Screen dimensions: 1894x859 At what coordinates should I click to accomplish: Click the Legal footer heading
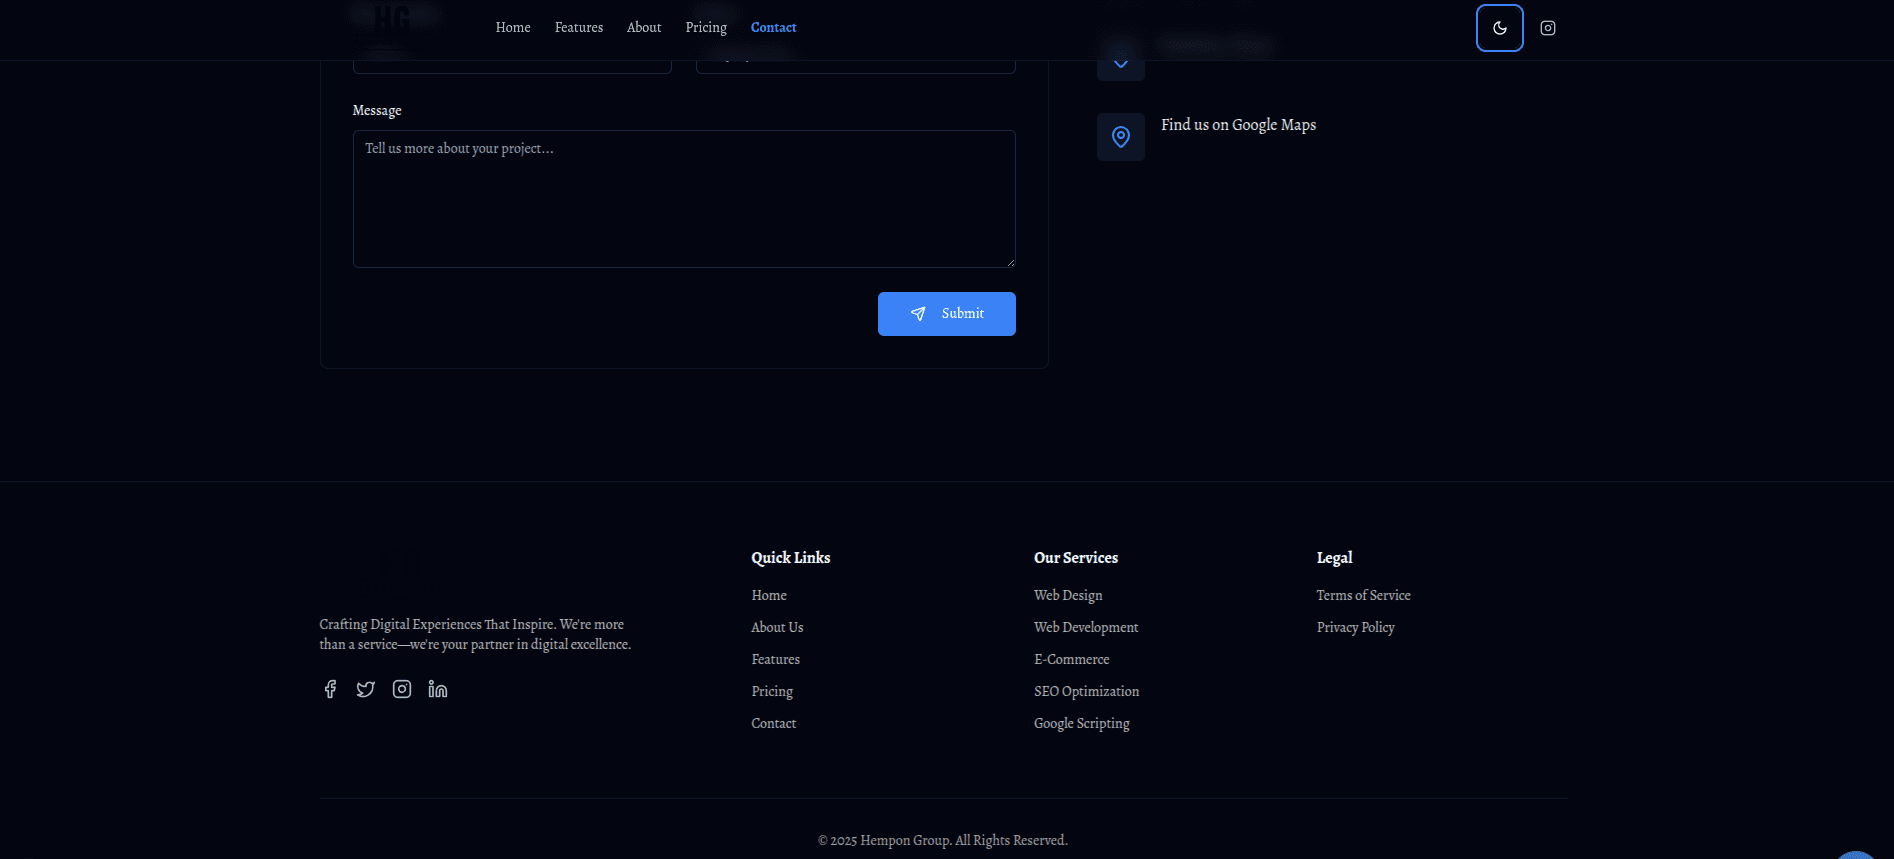[x=1334, y=558]
